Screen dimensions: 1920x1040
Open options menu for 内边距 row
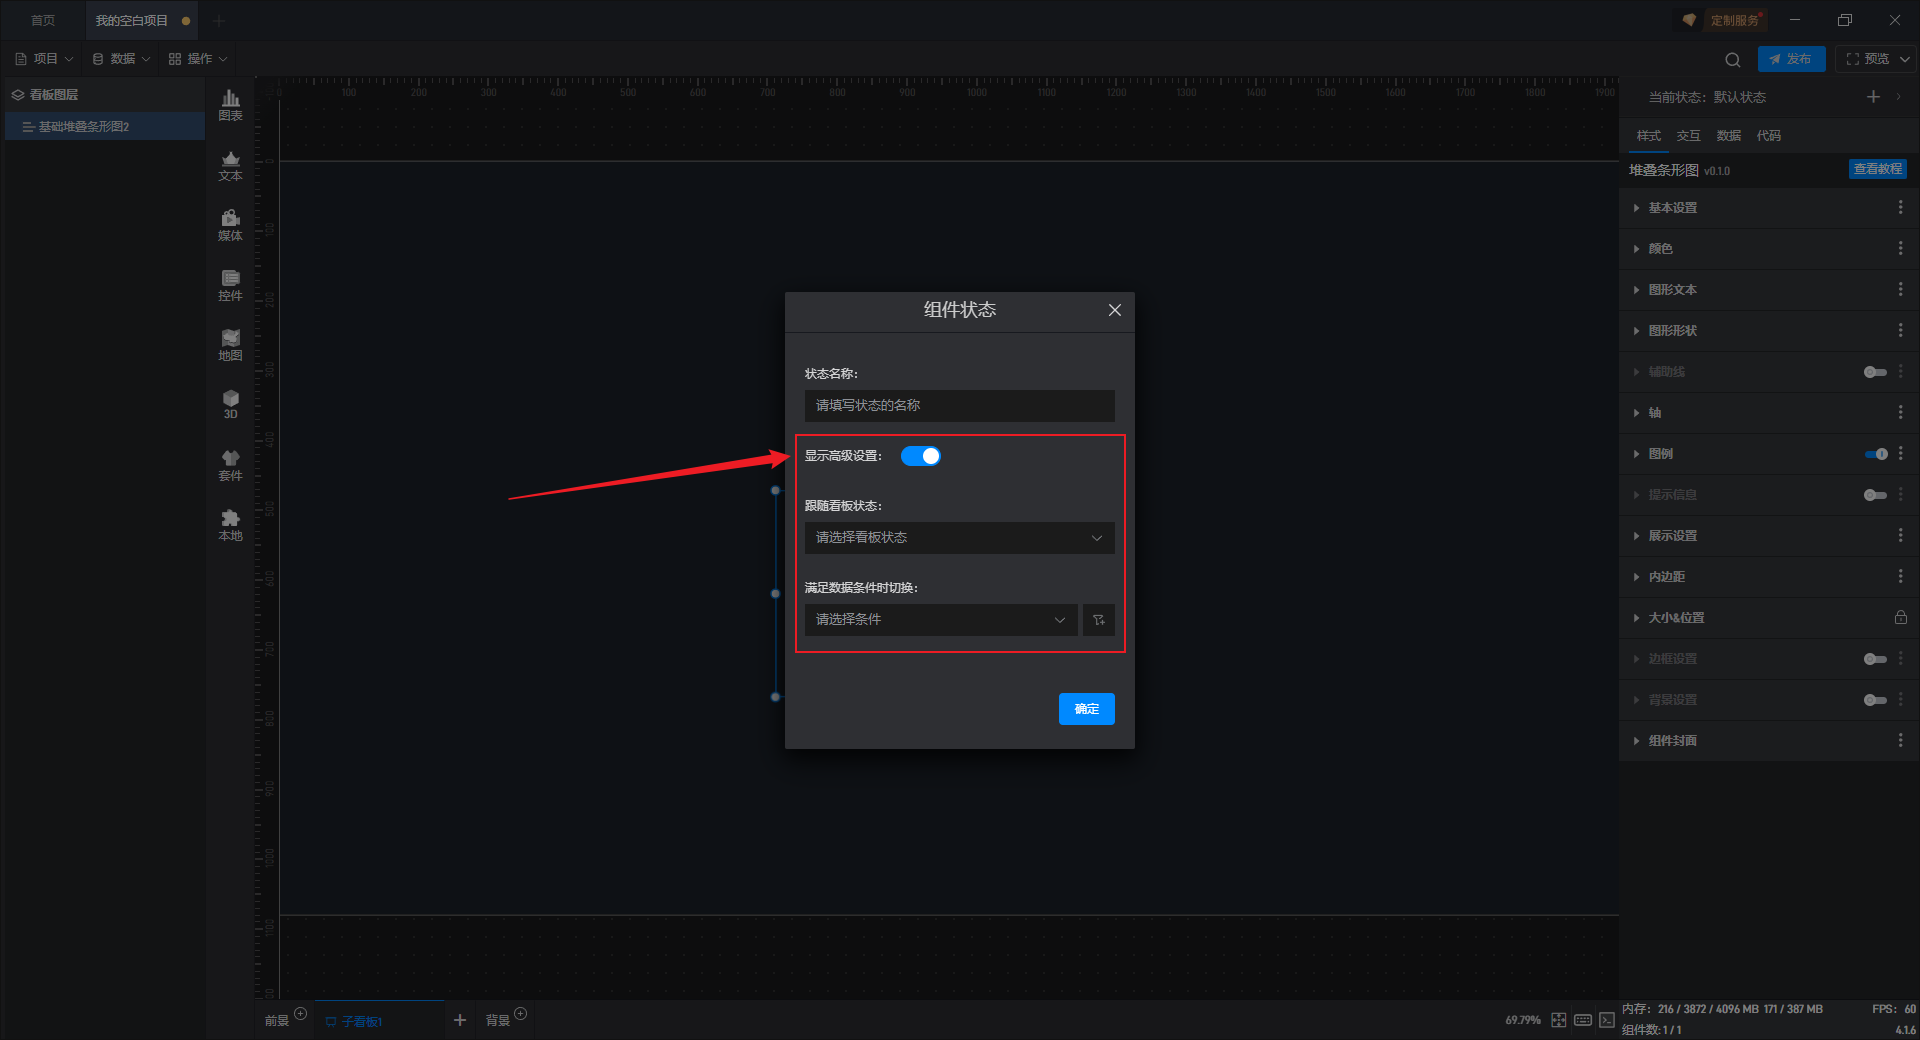(x=1900, y=576)
